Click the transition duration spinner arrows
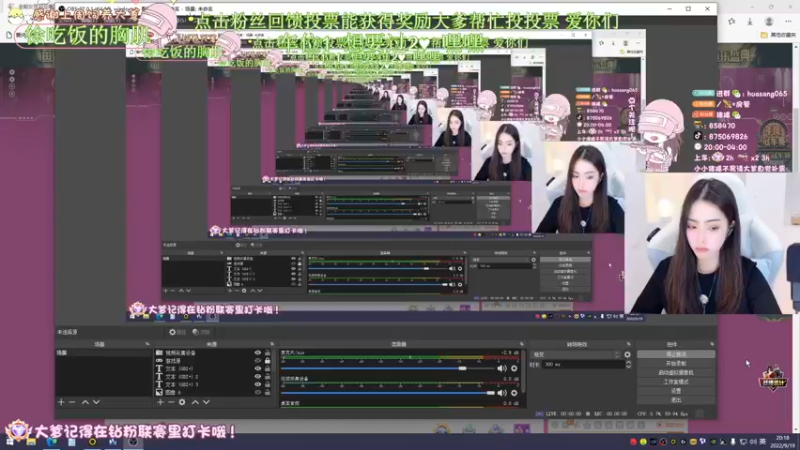This screenshot has width=800, height=450. [628, 365]
